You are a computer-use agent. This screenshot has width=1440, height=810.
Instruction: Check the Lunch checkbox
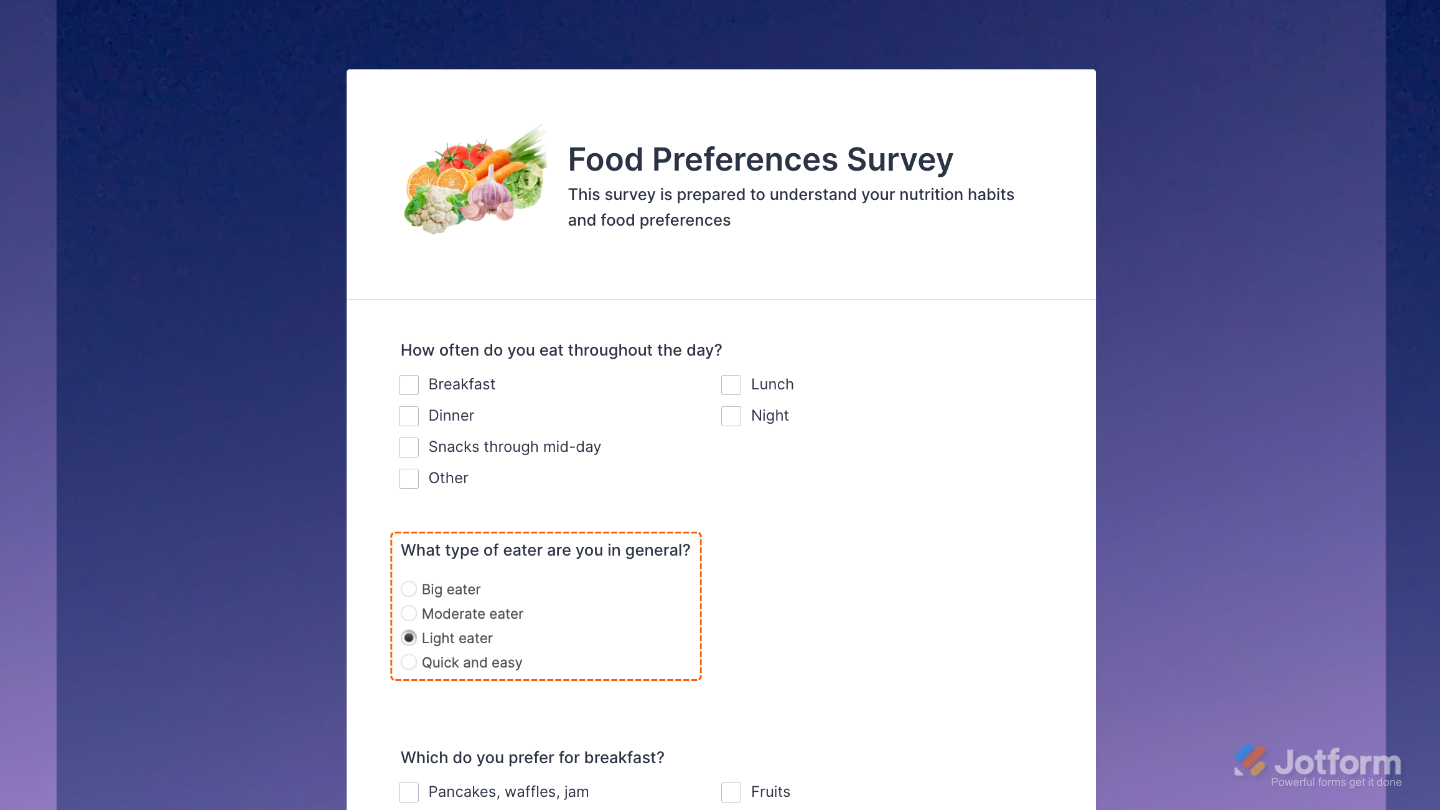coord(731,384)
